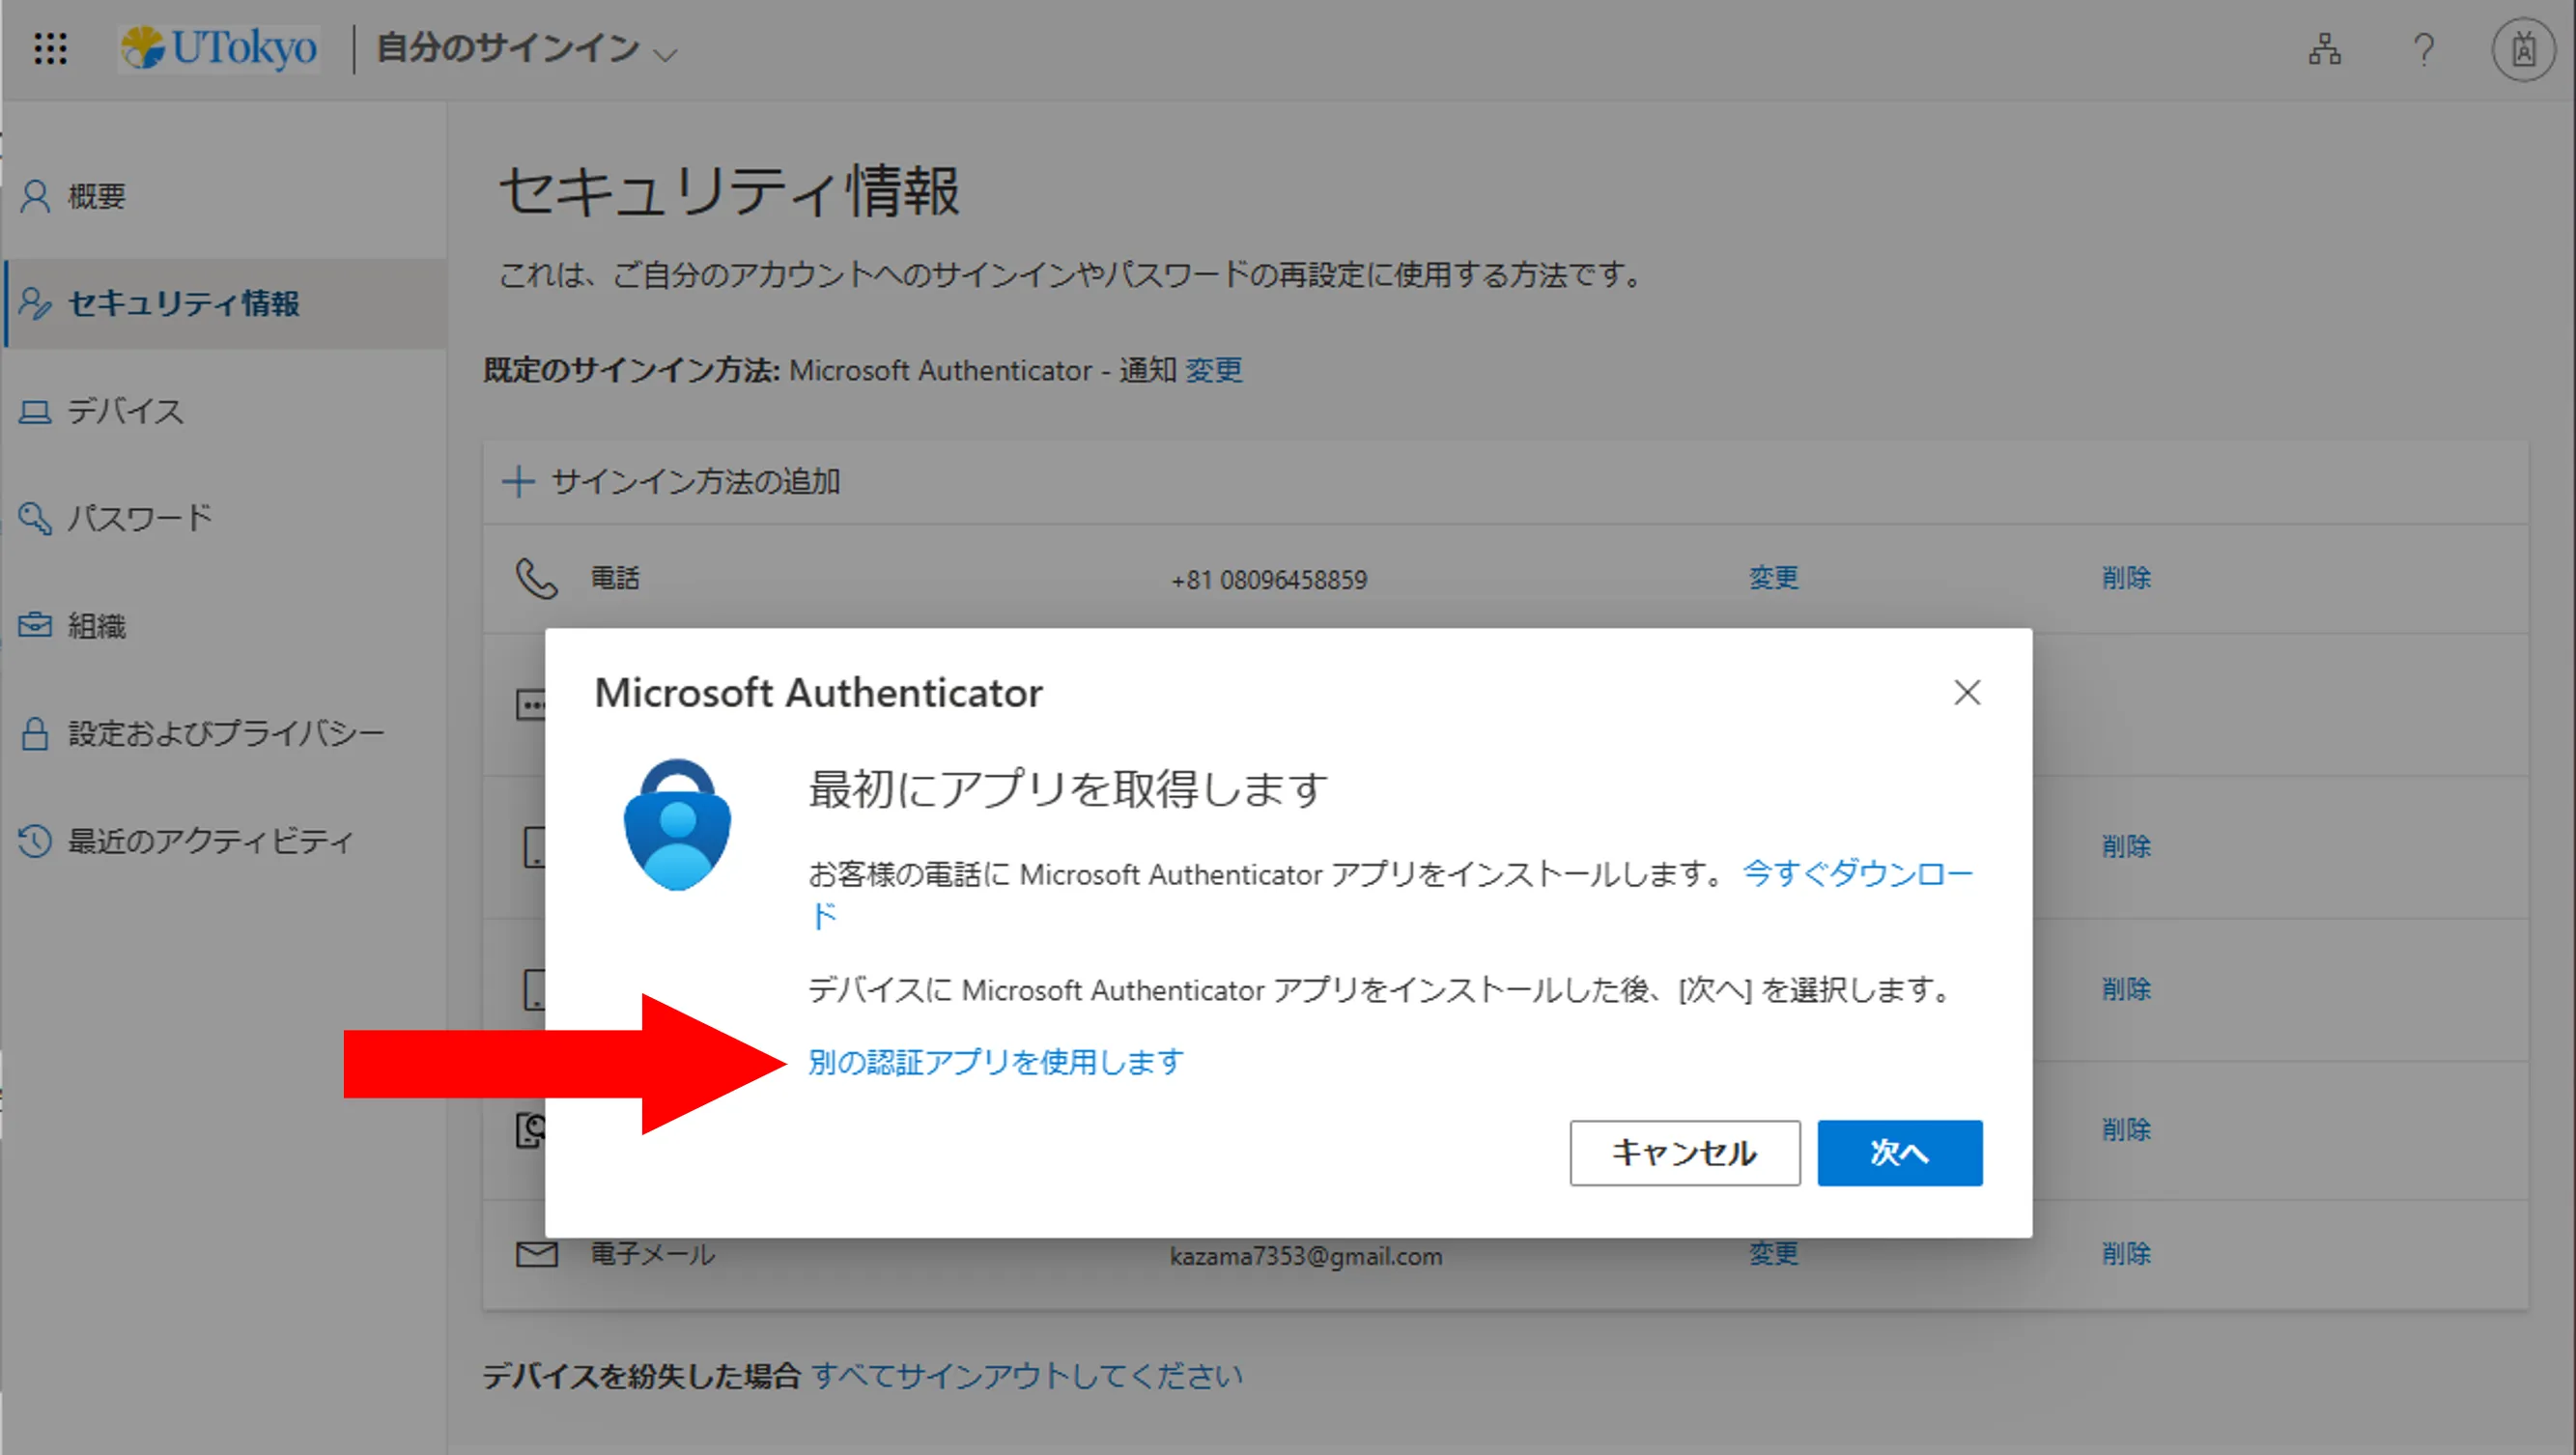
Task: Click the help question mark icon
Action: [2423, 49]
